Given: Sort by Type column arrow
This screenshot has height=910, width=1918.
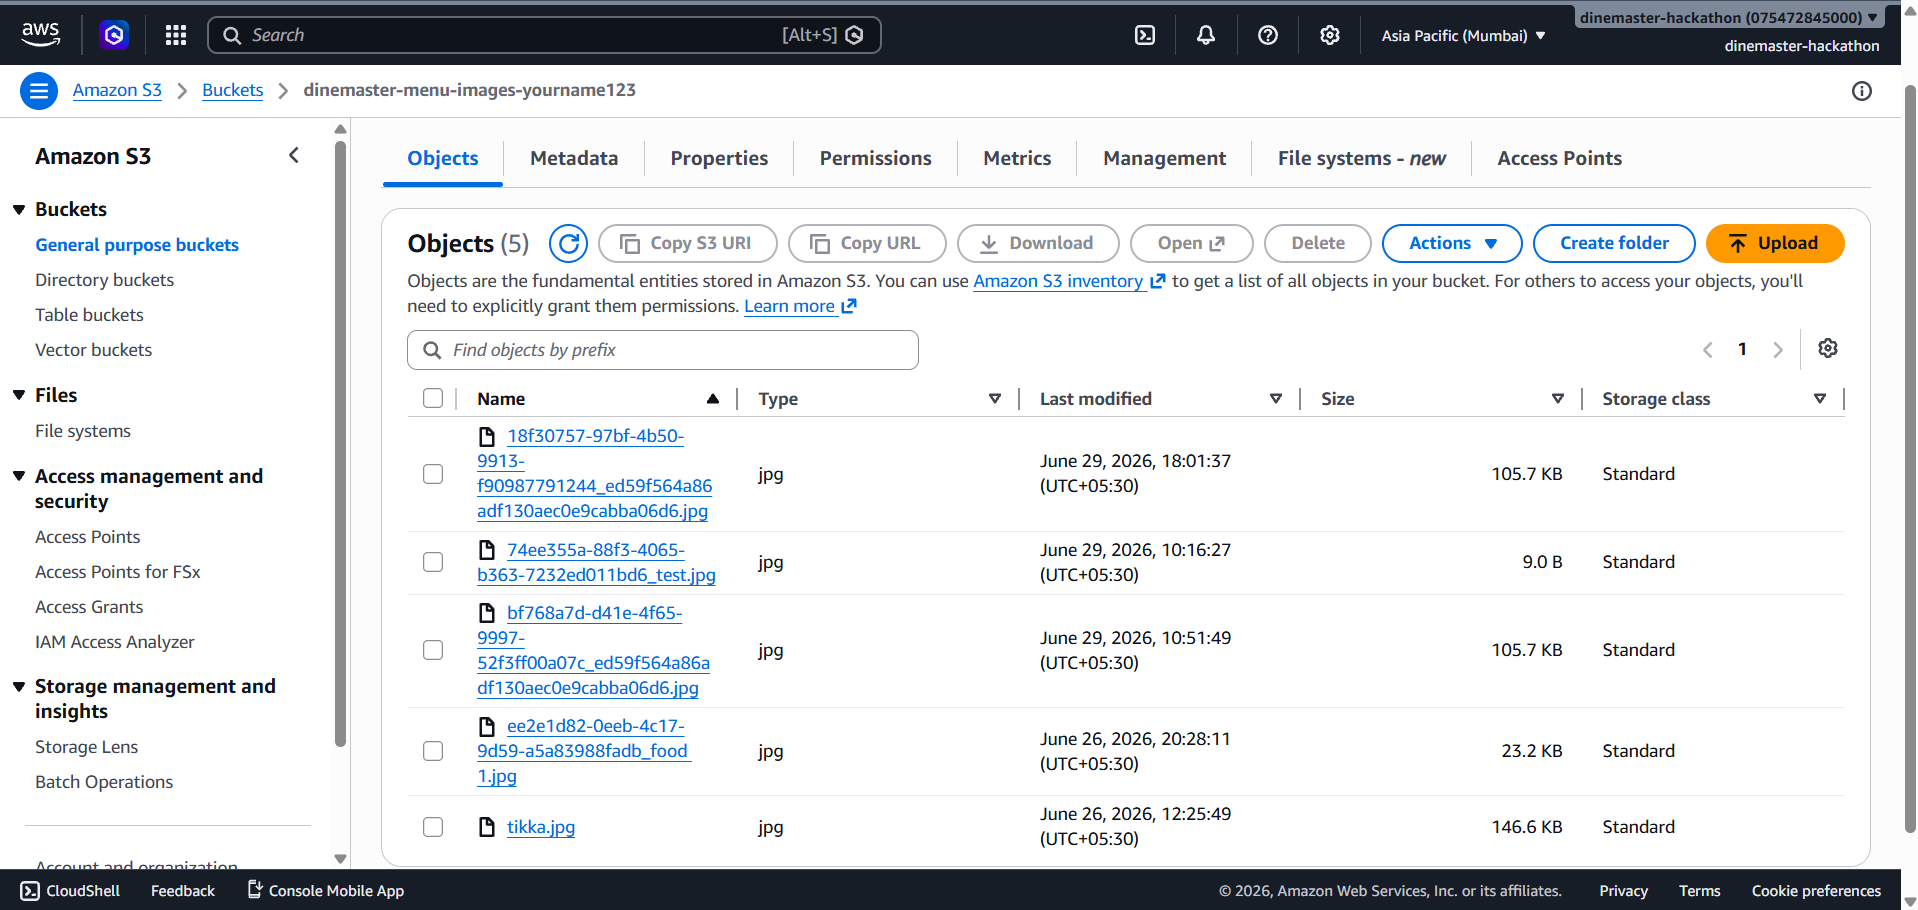Looking at the screenshot, I should [x=995, y=398].
